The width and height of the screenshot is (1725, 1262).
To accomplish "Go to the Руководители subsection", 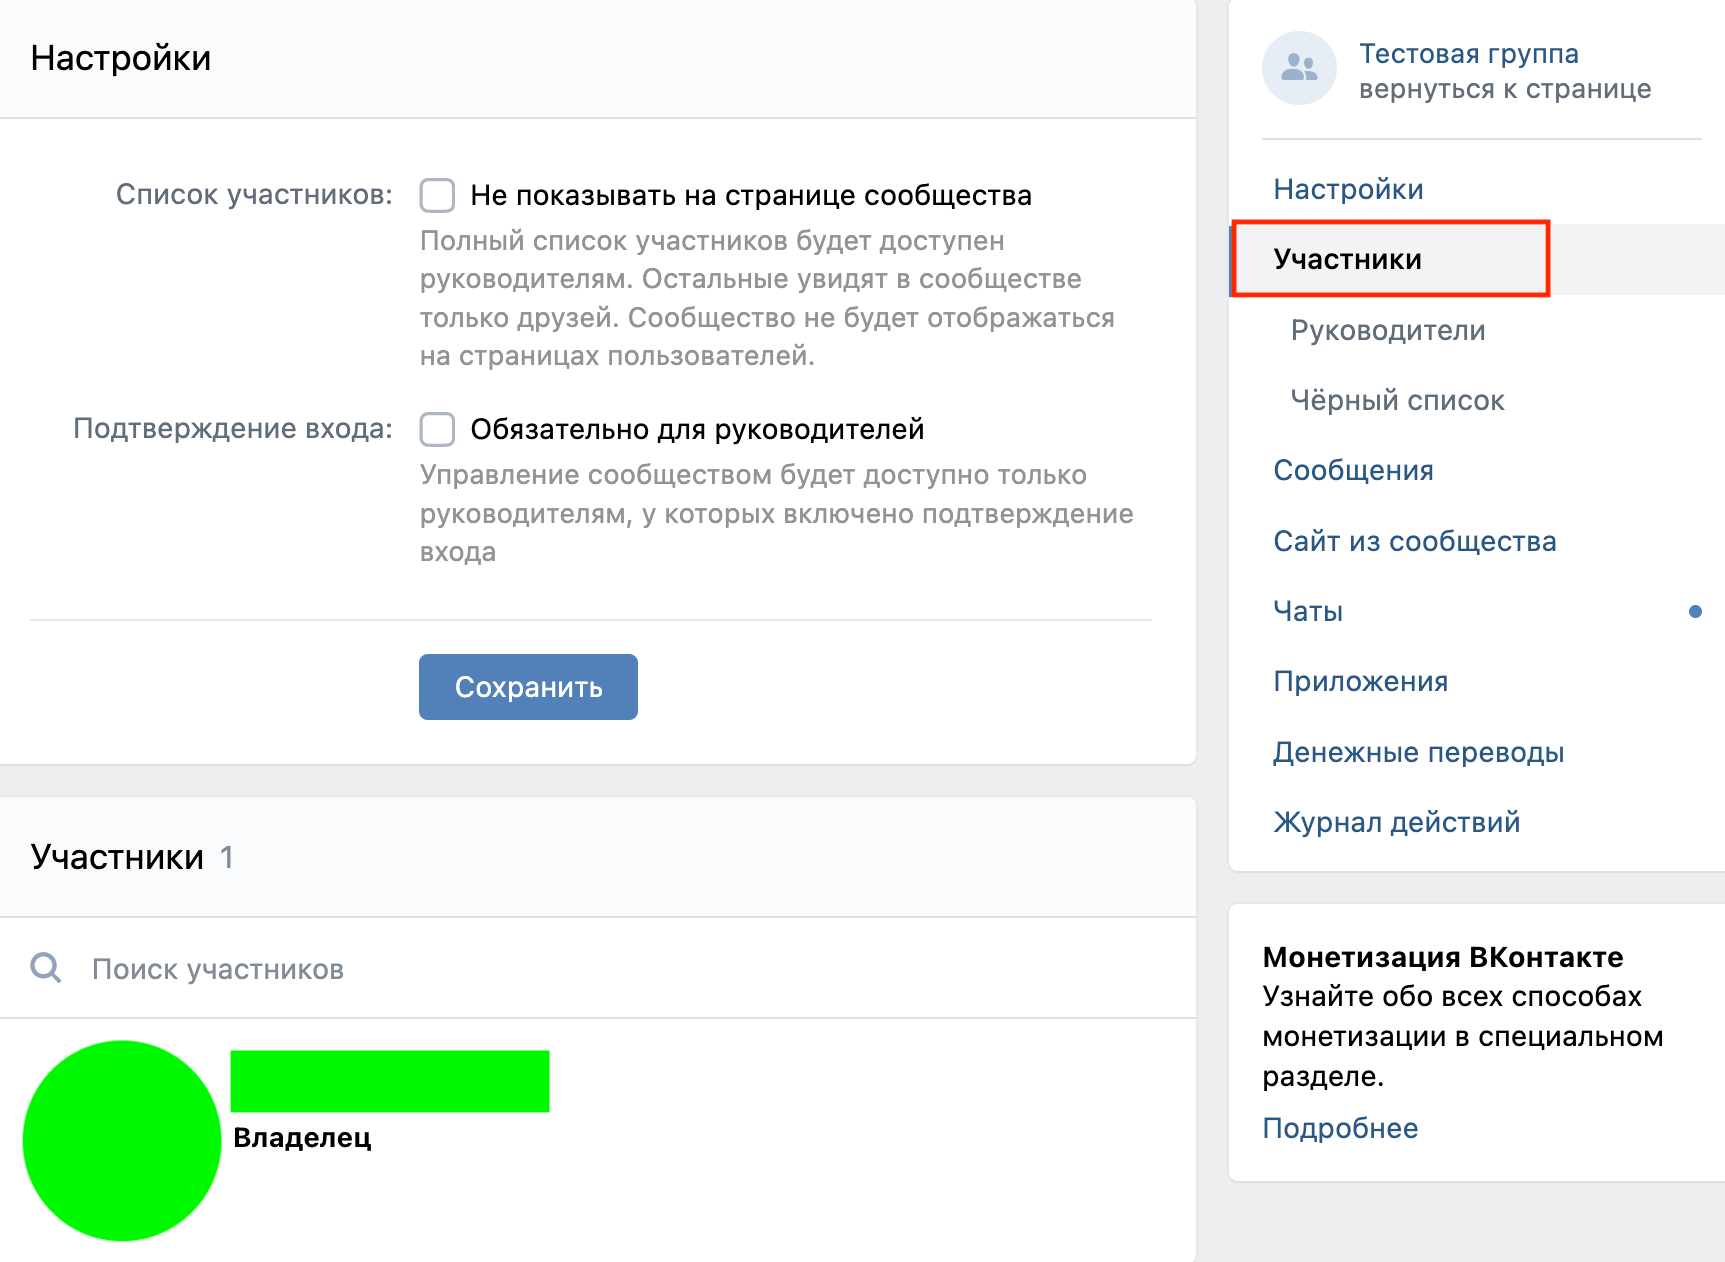I will click(1387, 330).
